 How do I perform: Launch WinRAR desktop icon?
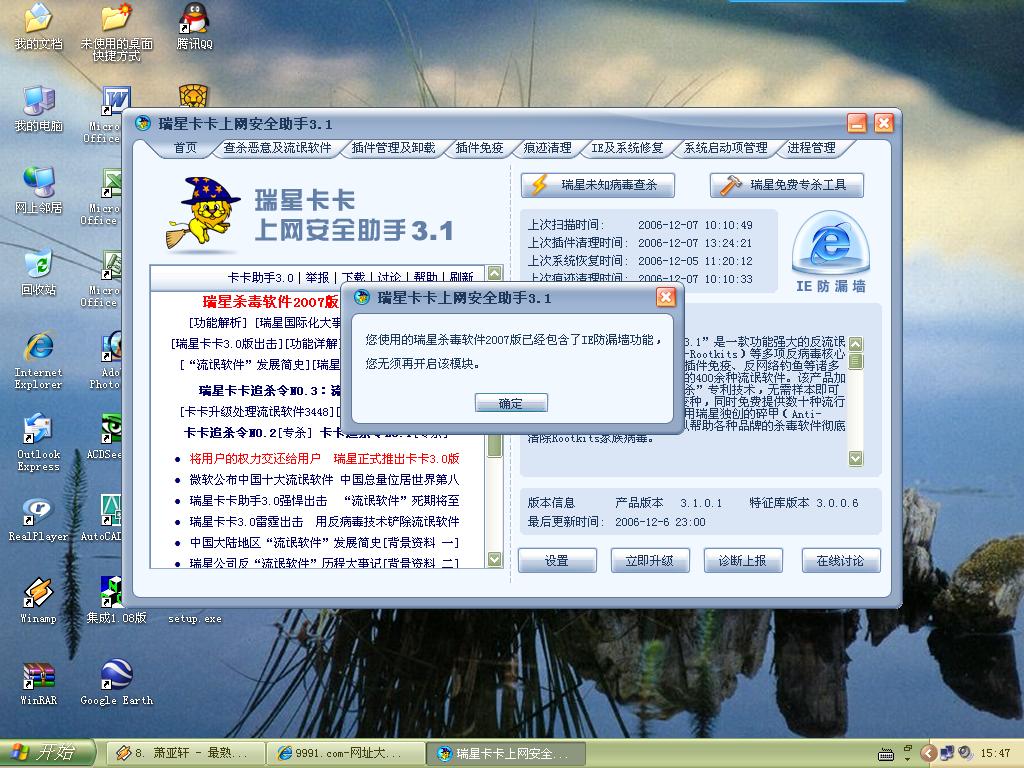pos(39,683)
